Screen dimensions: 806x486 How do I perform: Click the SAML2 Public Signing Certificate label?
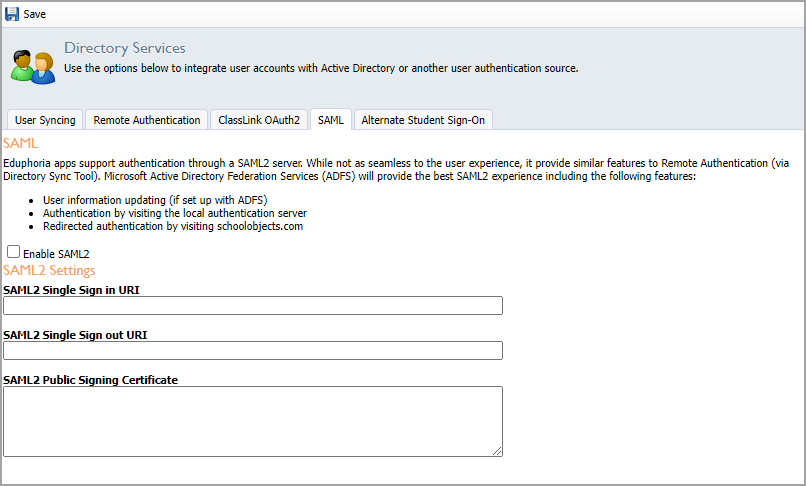tap(90, 380)
